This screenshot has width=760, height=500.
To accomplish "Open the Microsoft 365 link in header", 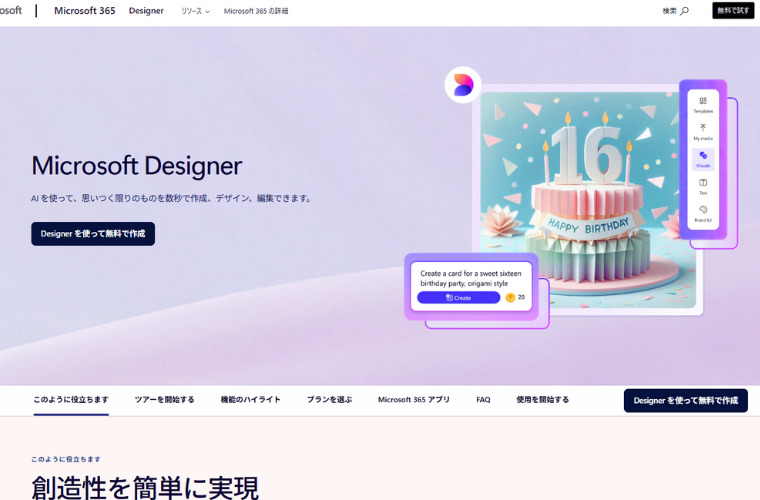I will (x=84, y=11).
